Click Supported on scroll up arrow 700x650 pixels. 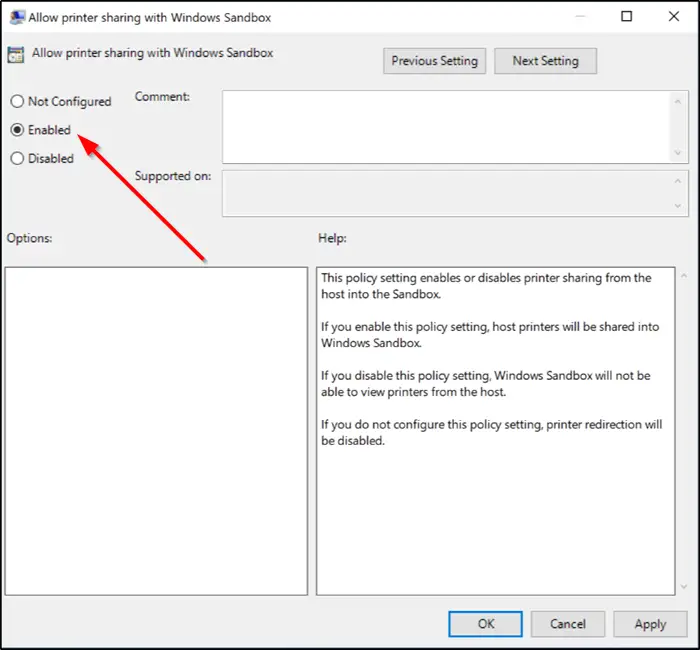(x=678, y=181)
